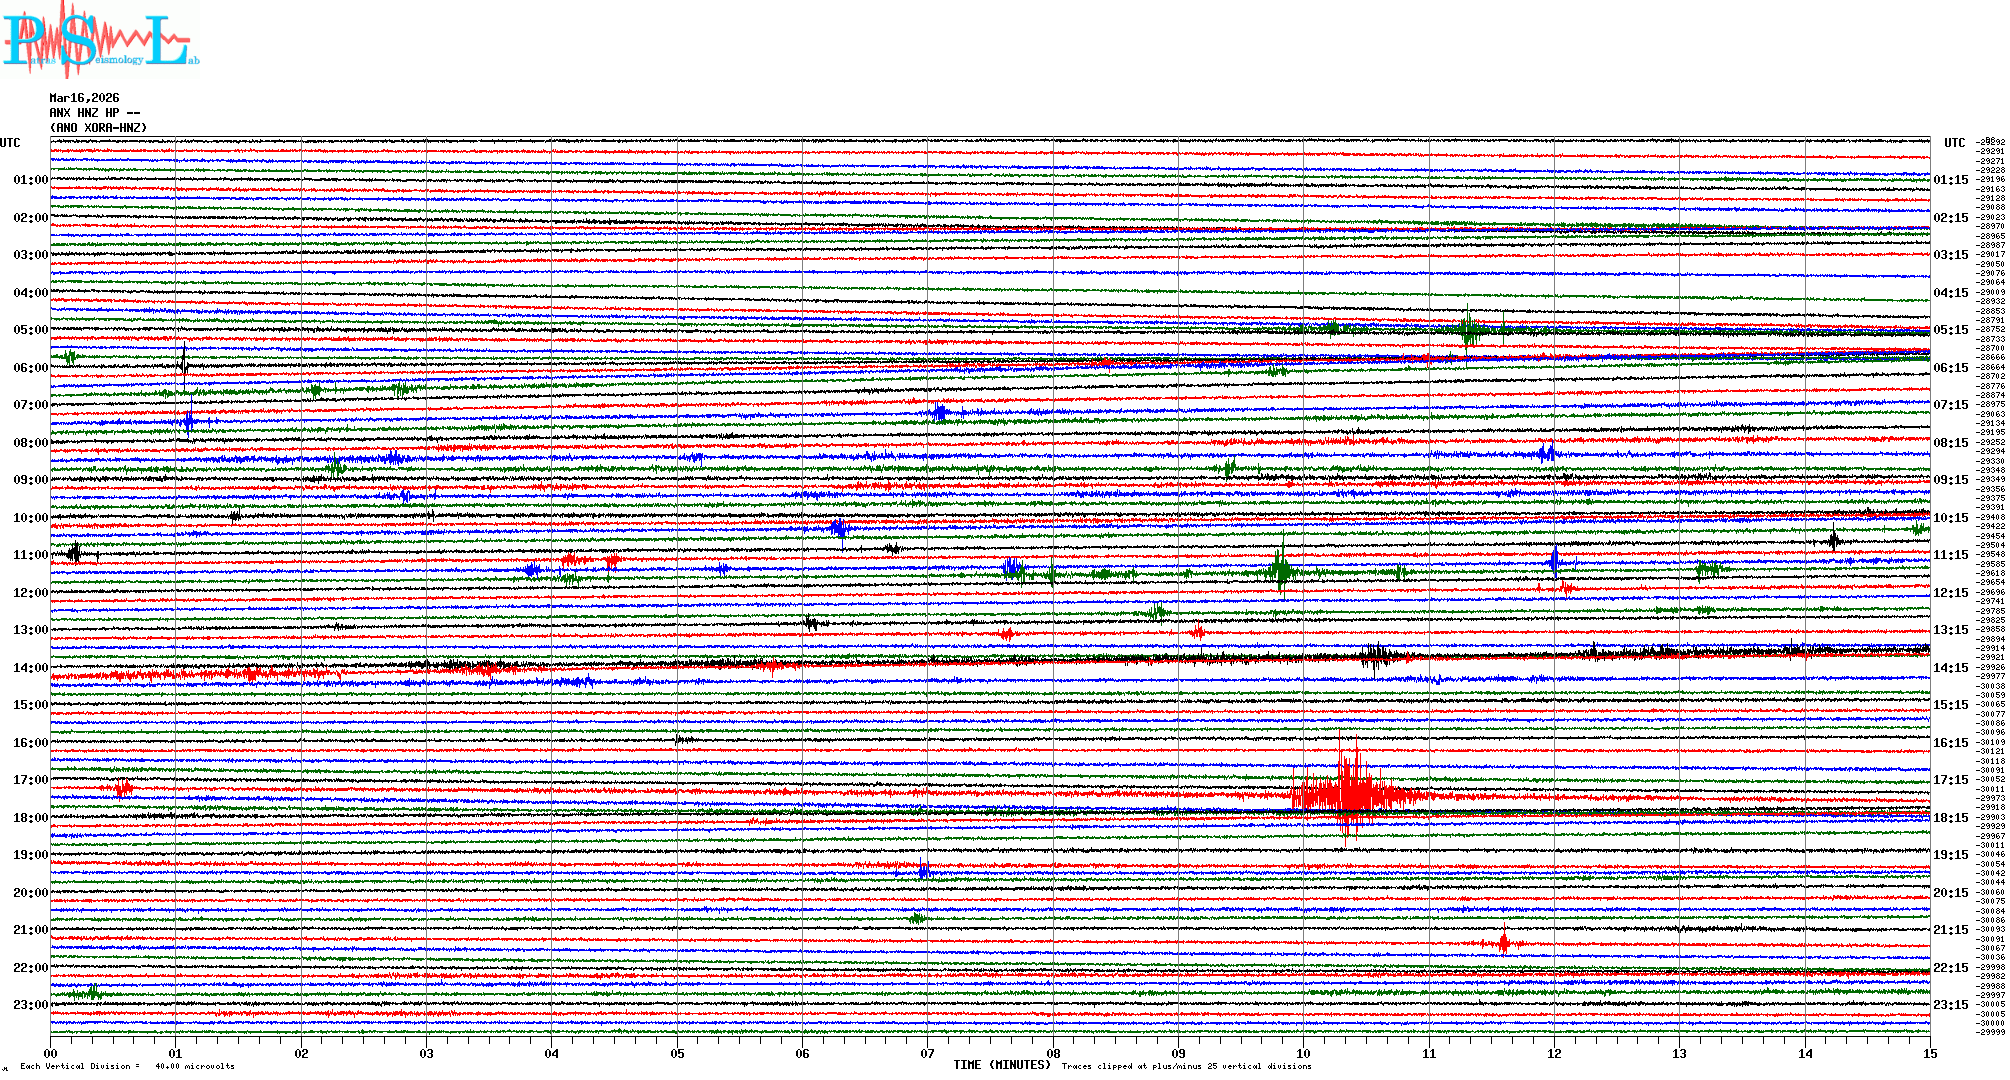Click the top-right UTC label
The height and width of the screenshot is (1080, 2010).
pyautogui.click(x=1954, y=143)
